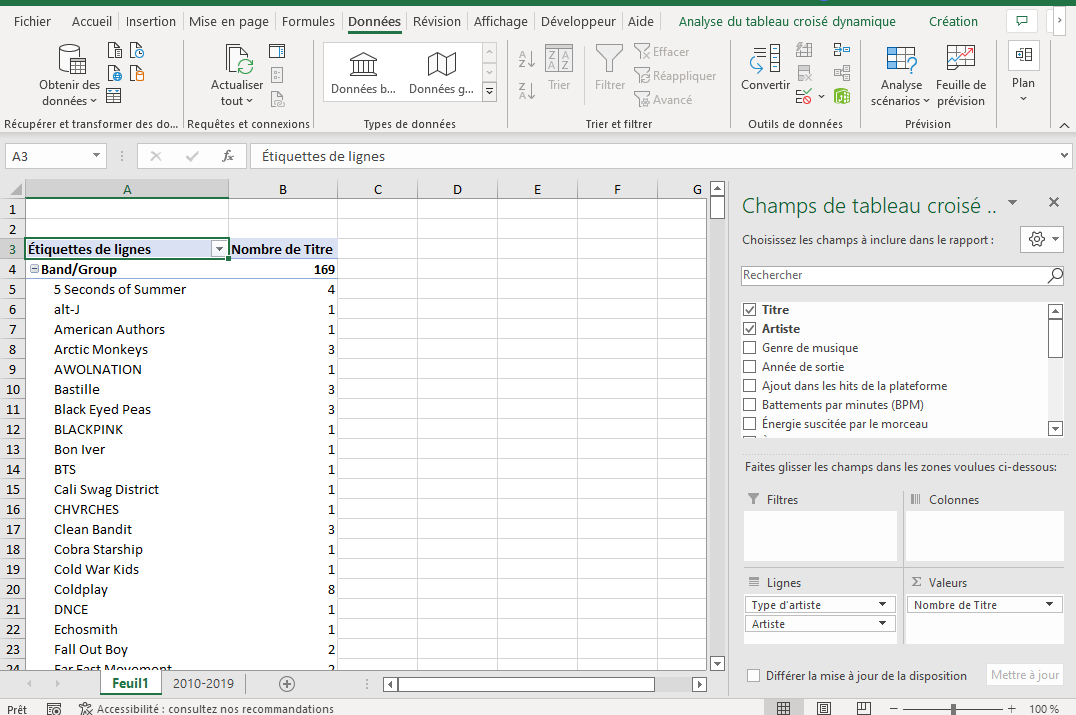Viewport: 1076px width, 715px height.
Task: Open the Fichier tab
Action: tap(32, 21)
